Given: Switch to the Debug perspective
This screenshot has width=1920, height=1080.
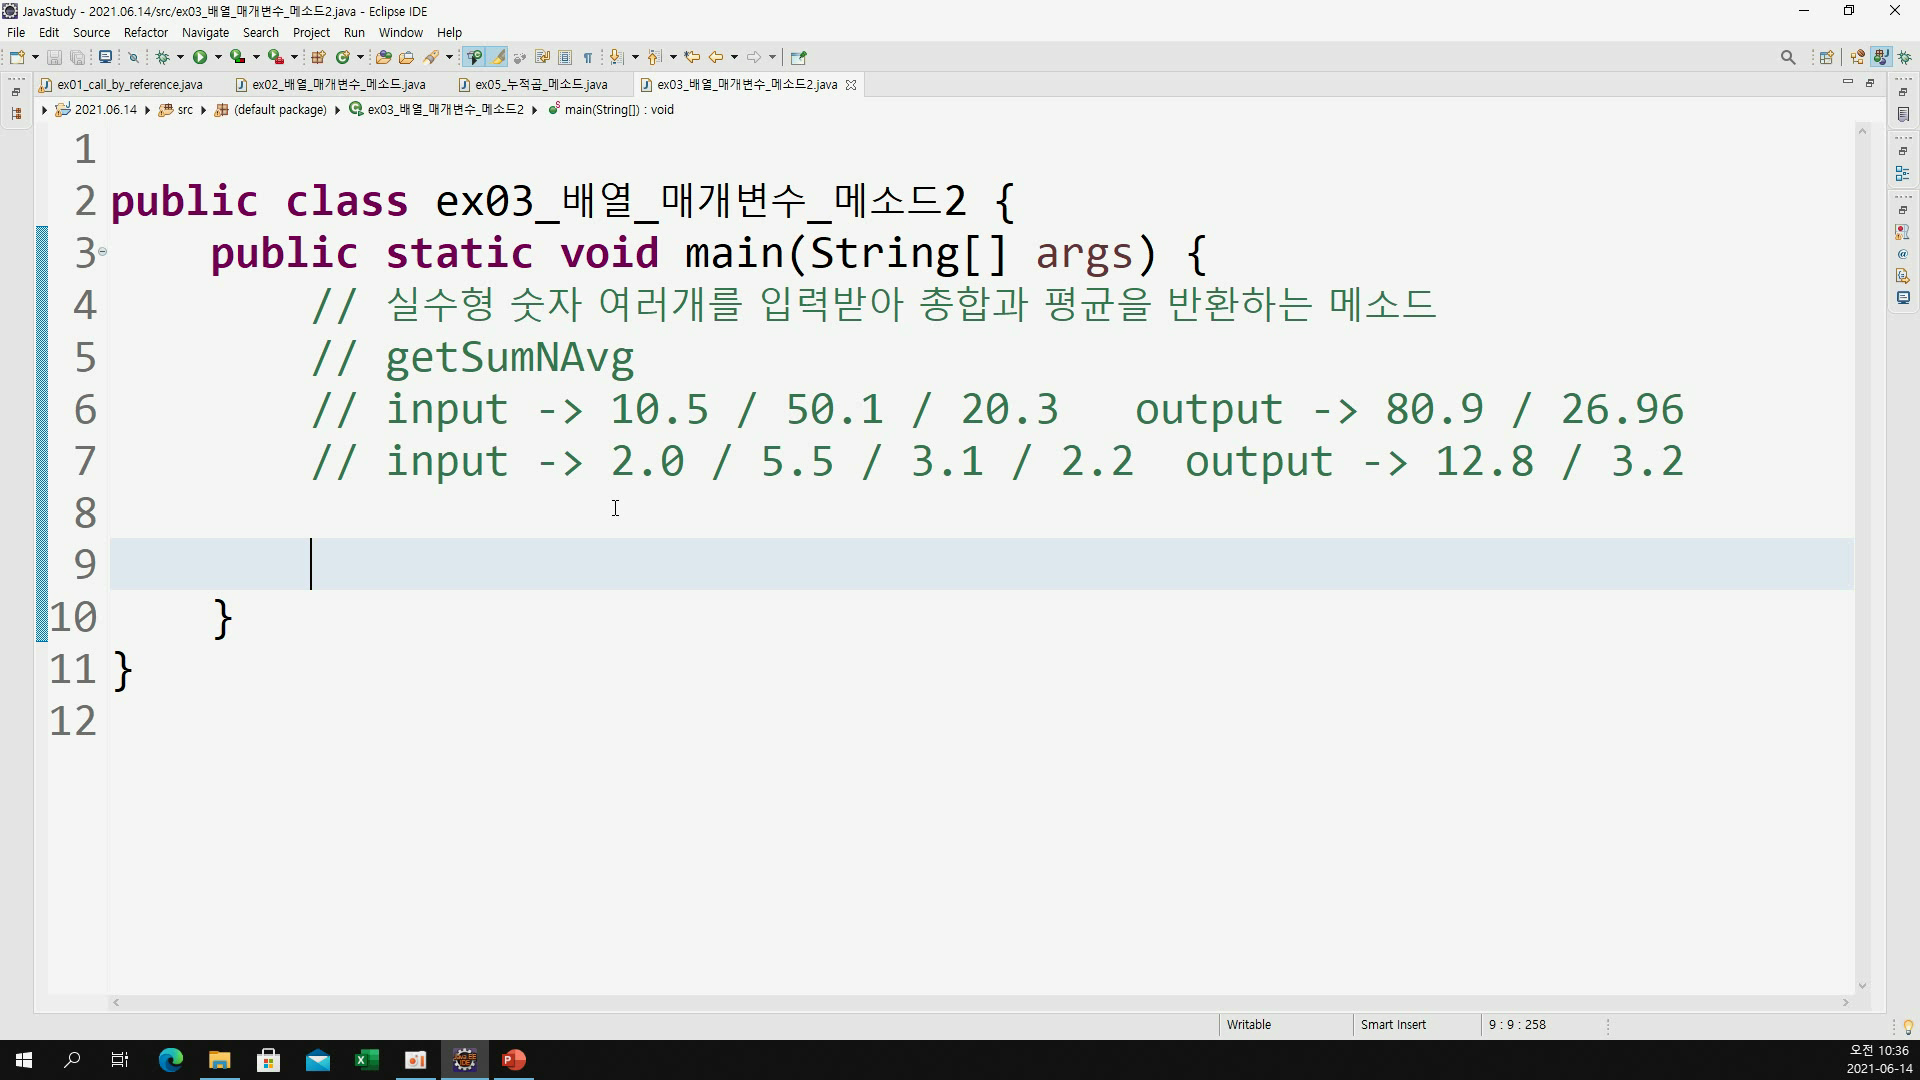Looking at the screenshot, I should [x=1904, y=57].
